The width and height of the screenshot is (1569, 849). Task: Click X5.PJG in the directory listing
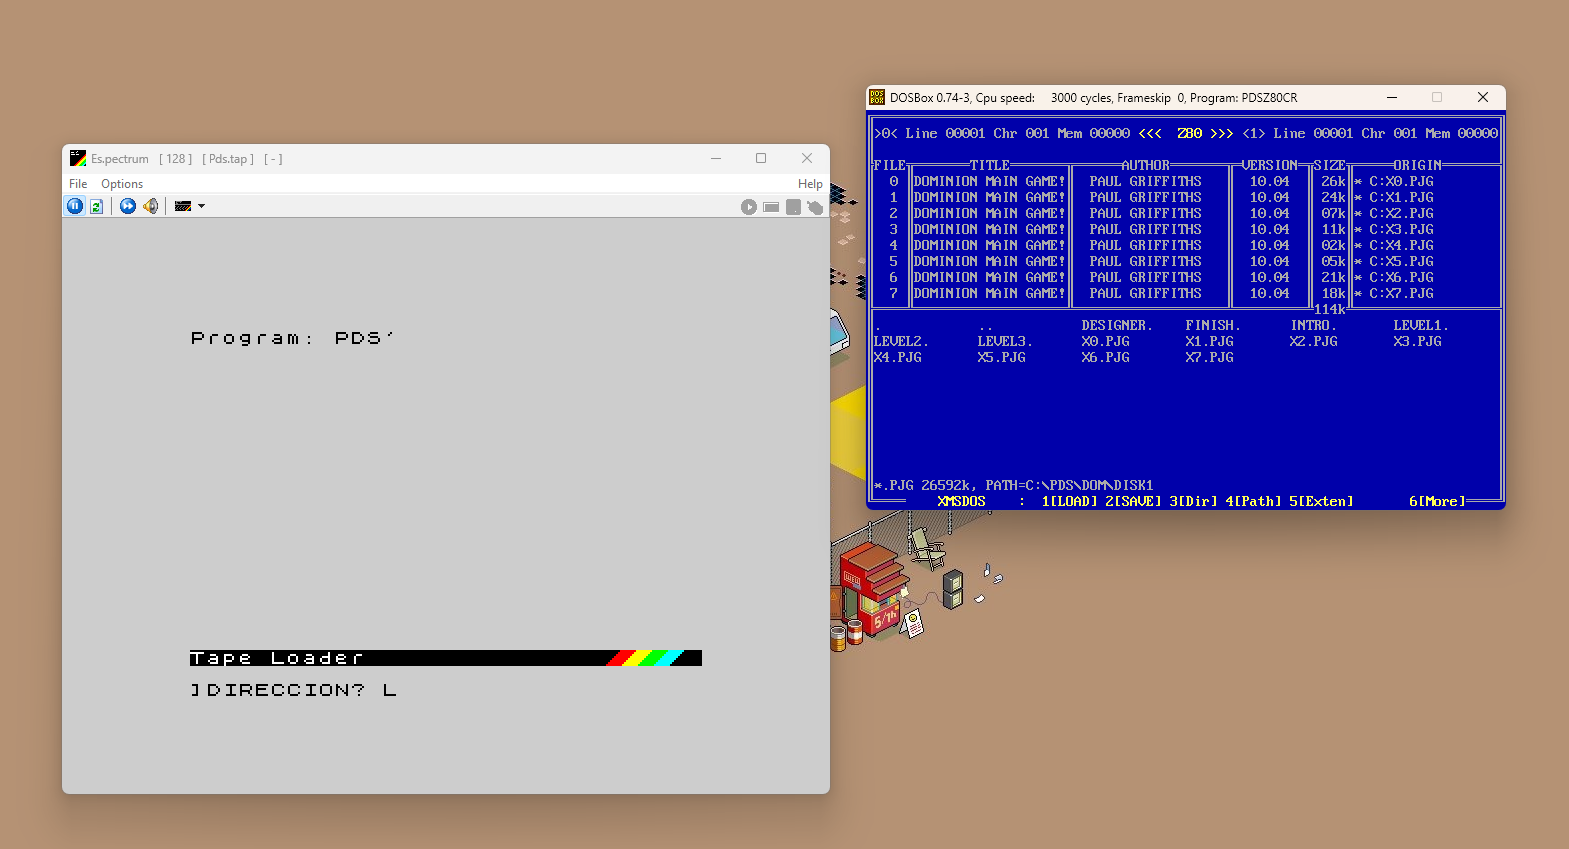coord(1001,357)
